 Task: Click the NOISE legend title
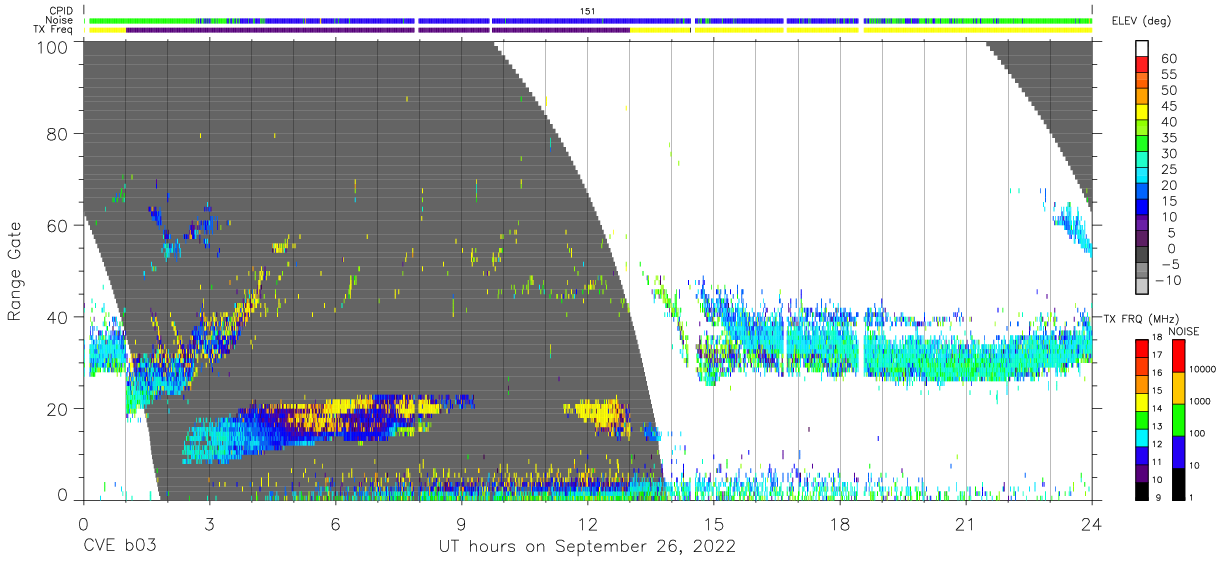[x=1183, y=331]
